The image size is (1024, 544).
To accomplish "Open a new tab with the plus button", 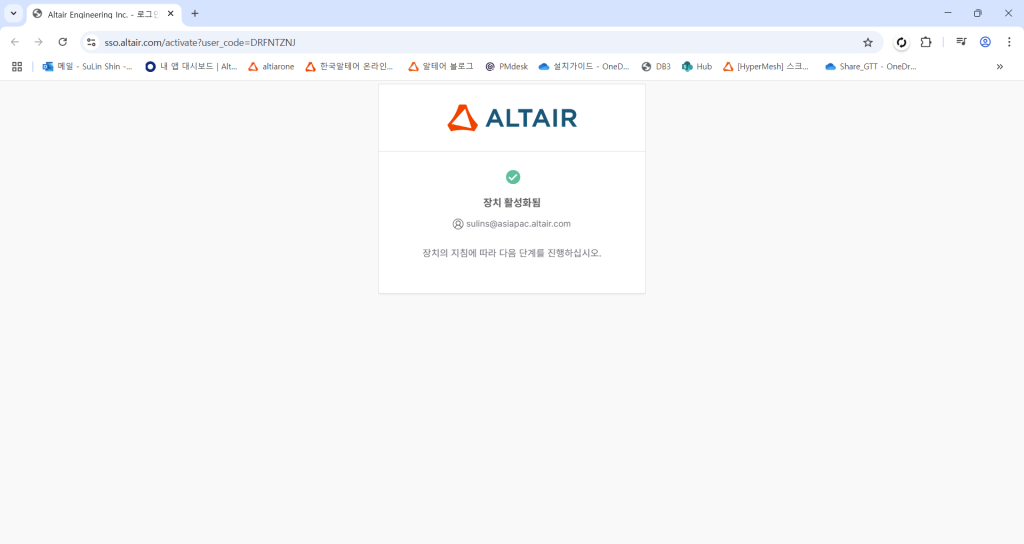I will pos(195,13).
